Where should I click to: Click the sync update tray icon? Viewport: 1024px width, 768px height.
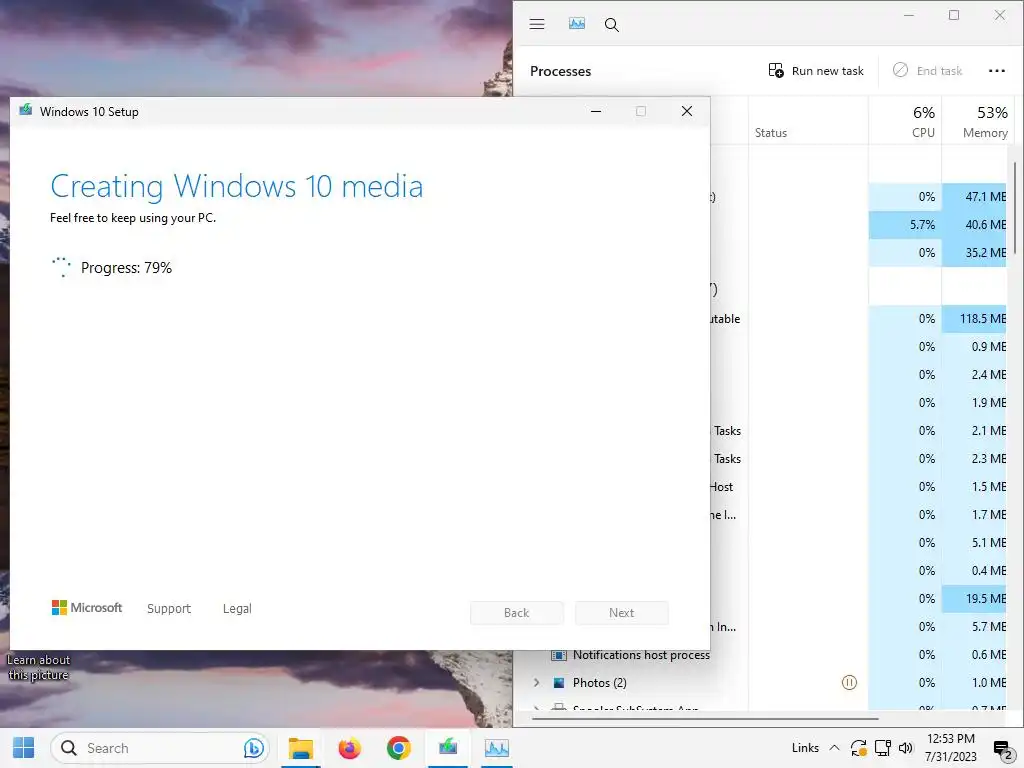click(x=858, y=748)
